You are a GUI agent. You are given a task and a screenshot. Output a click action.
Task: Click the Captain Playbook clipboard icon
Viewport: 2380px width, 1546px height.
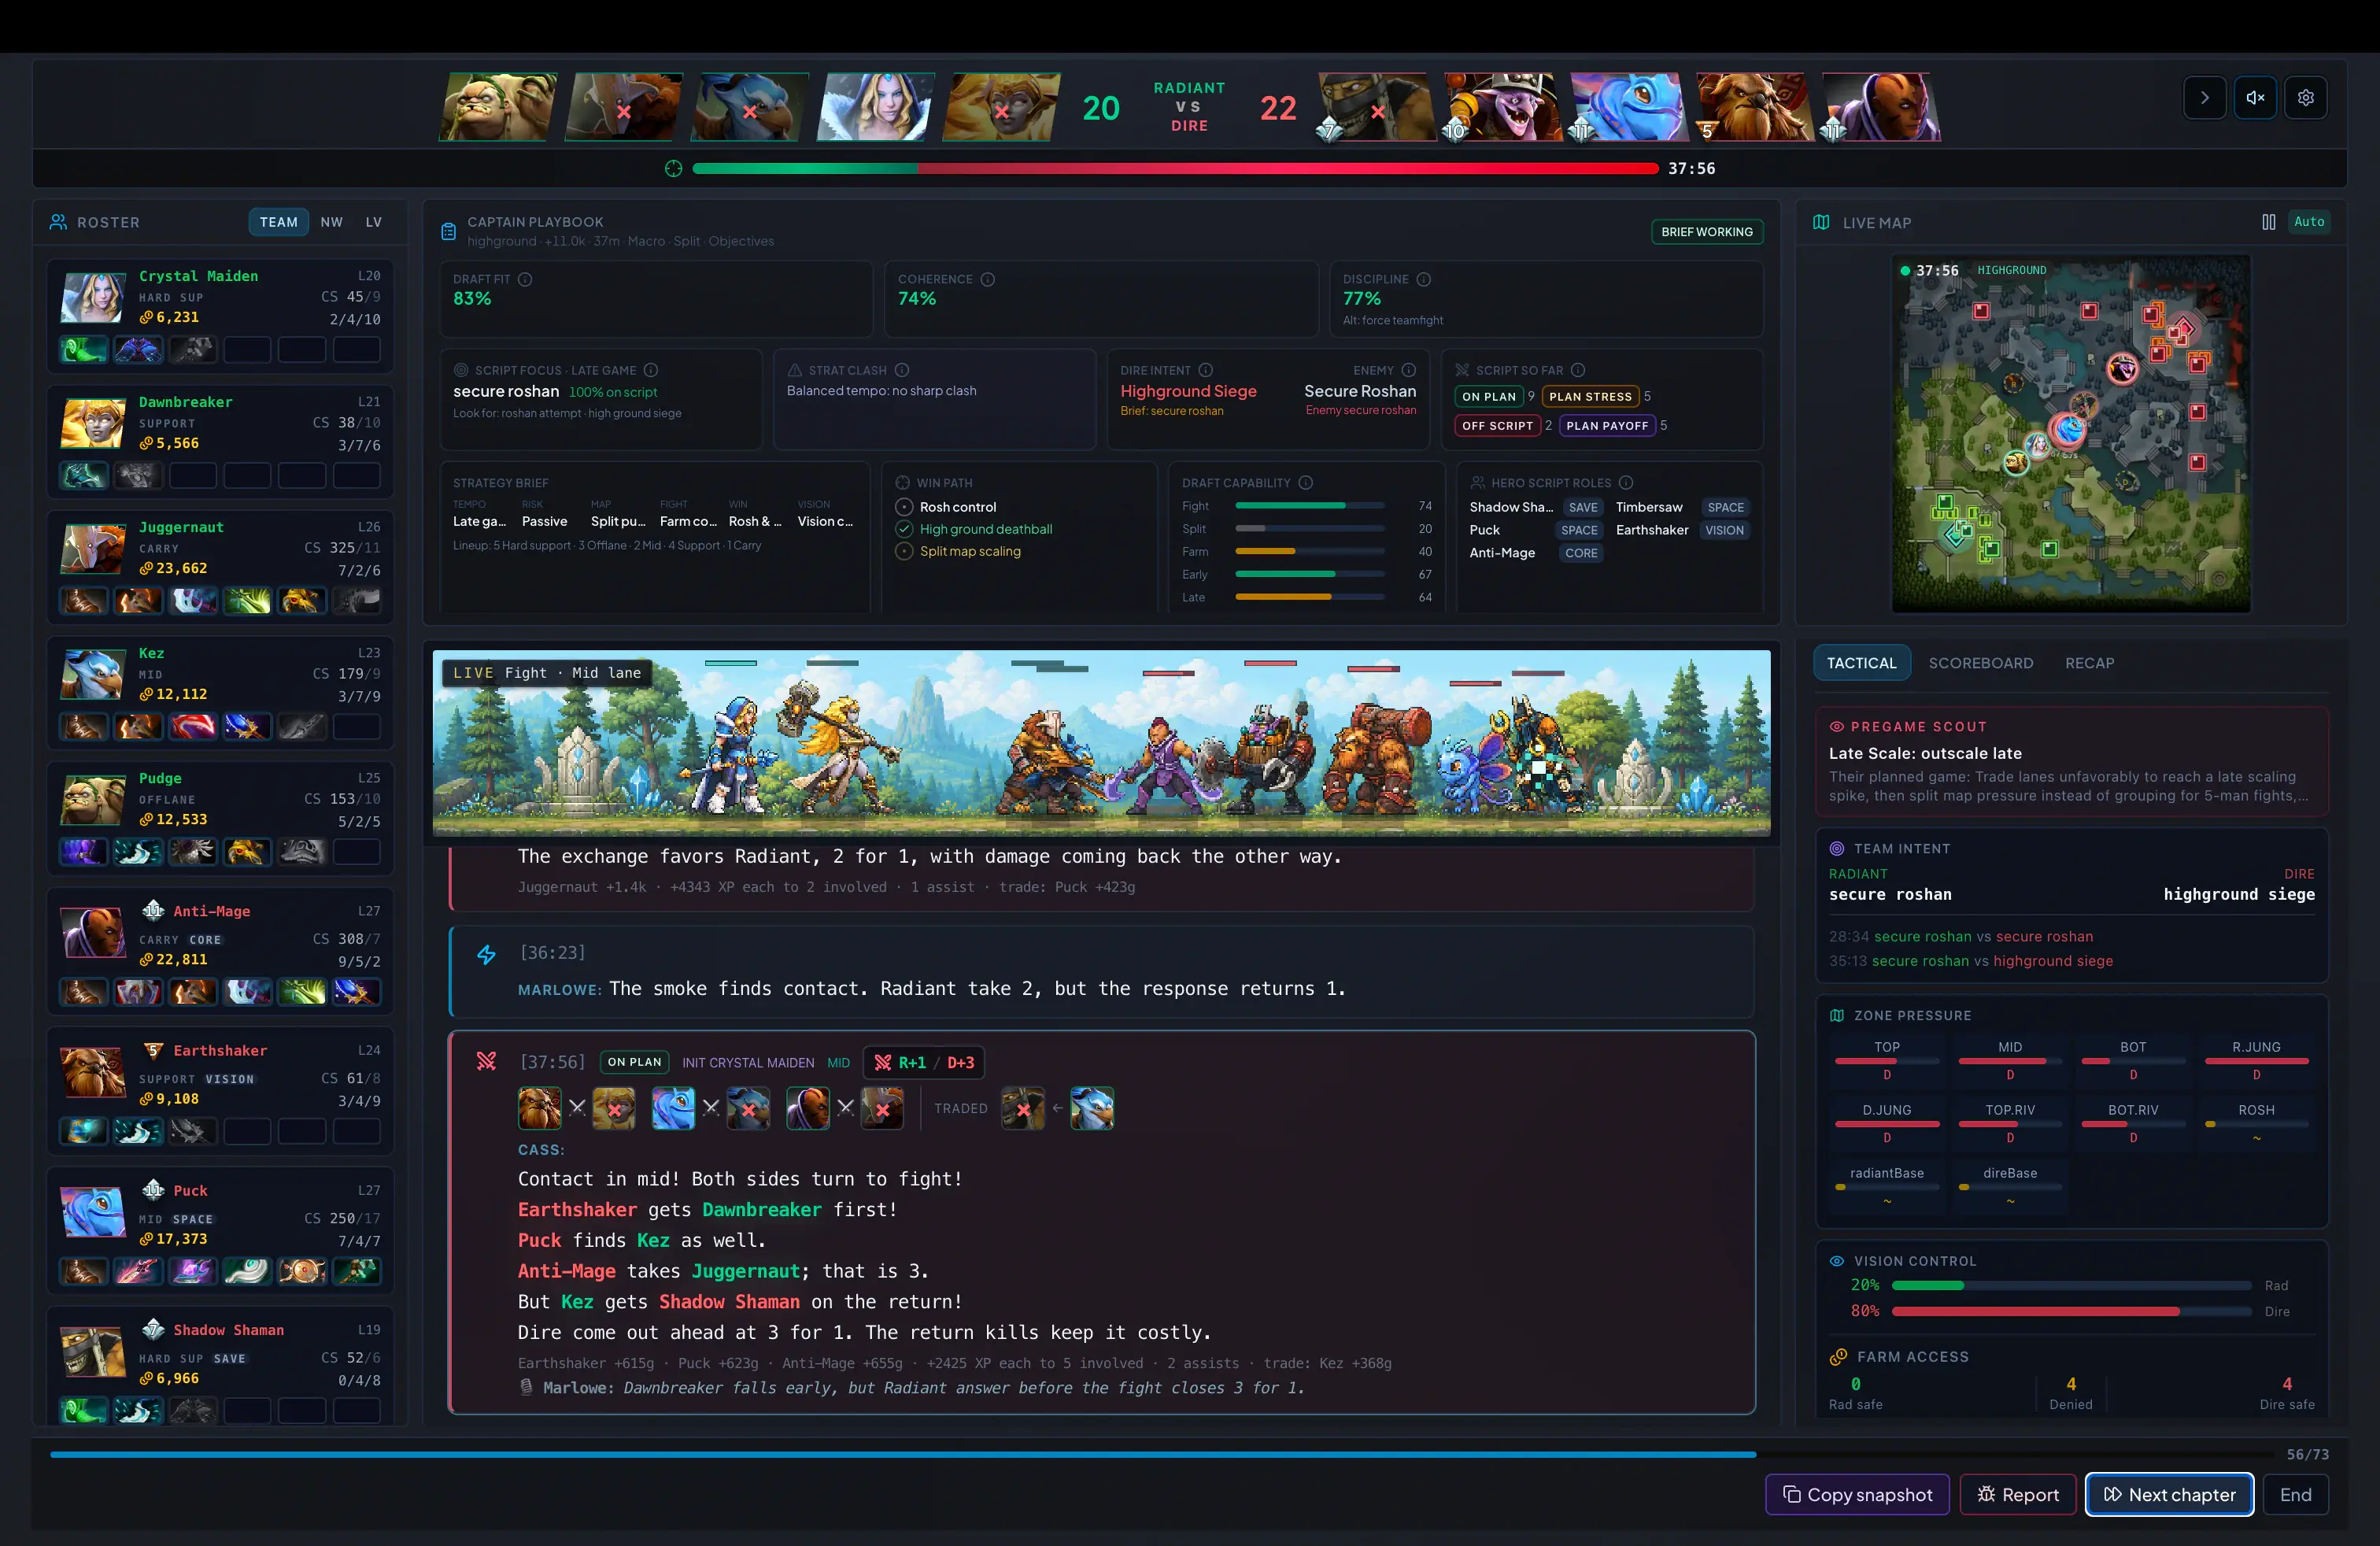[449, 231]
